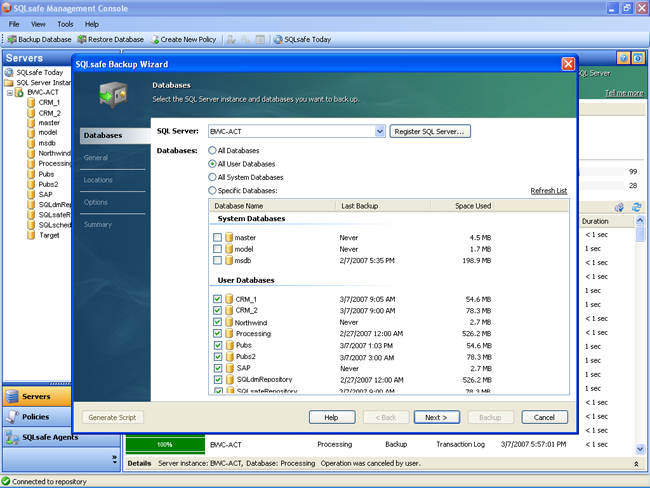This screenshot has width=650, height=488.
Task: Click the disabled key toolbar icon
Action: tap(246, 39)
